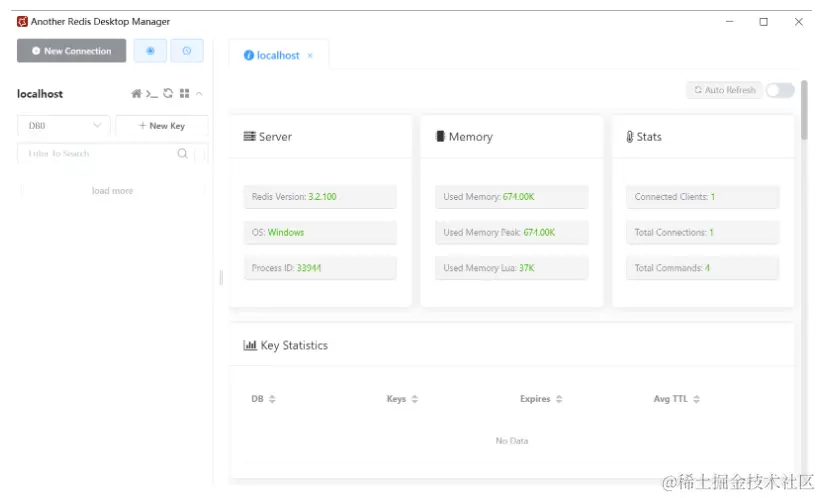The width and height of the screenshot is (821, 498).
Task: Open the DB0 database dropdown
Action: [x=64, y=126]
